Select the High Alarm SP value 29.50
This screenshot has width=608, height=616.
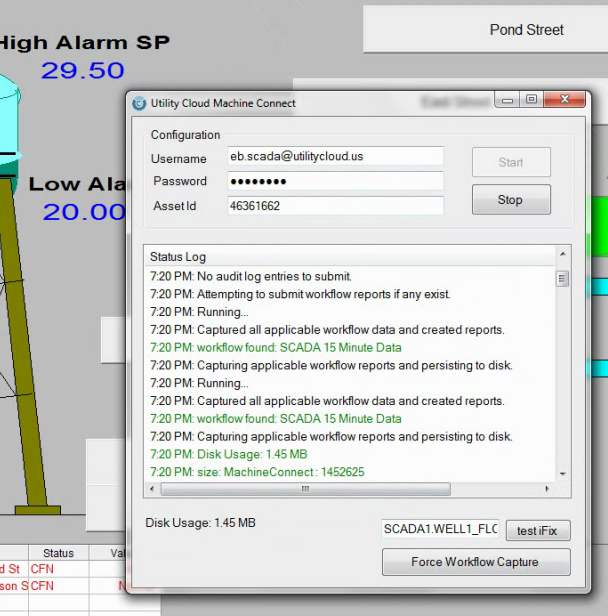pos(83,71)
